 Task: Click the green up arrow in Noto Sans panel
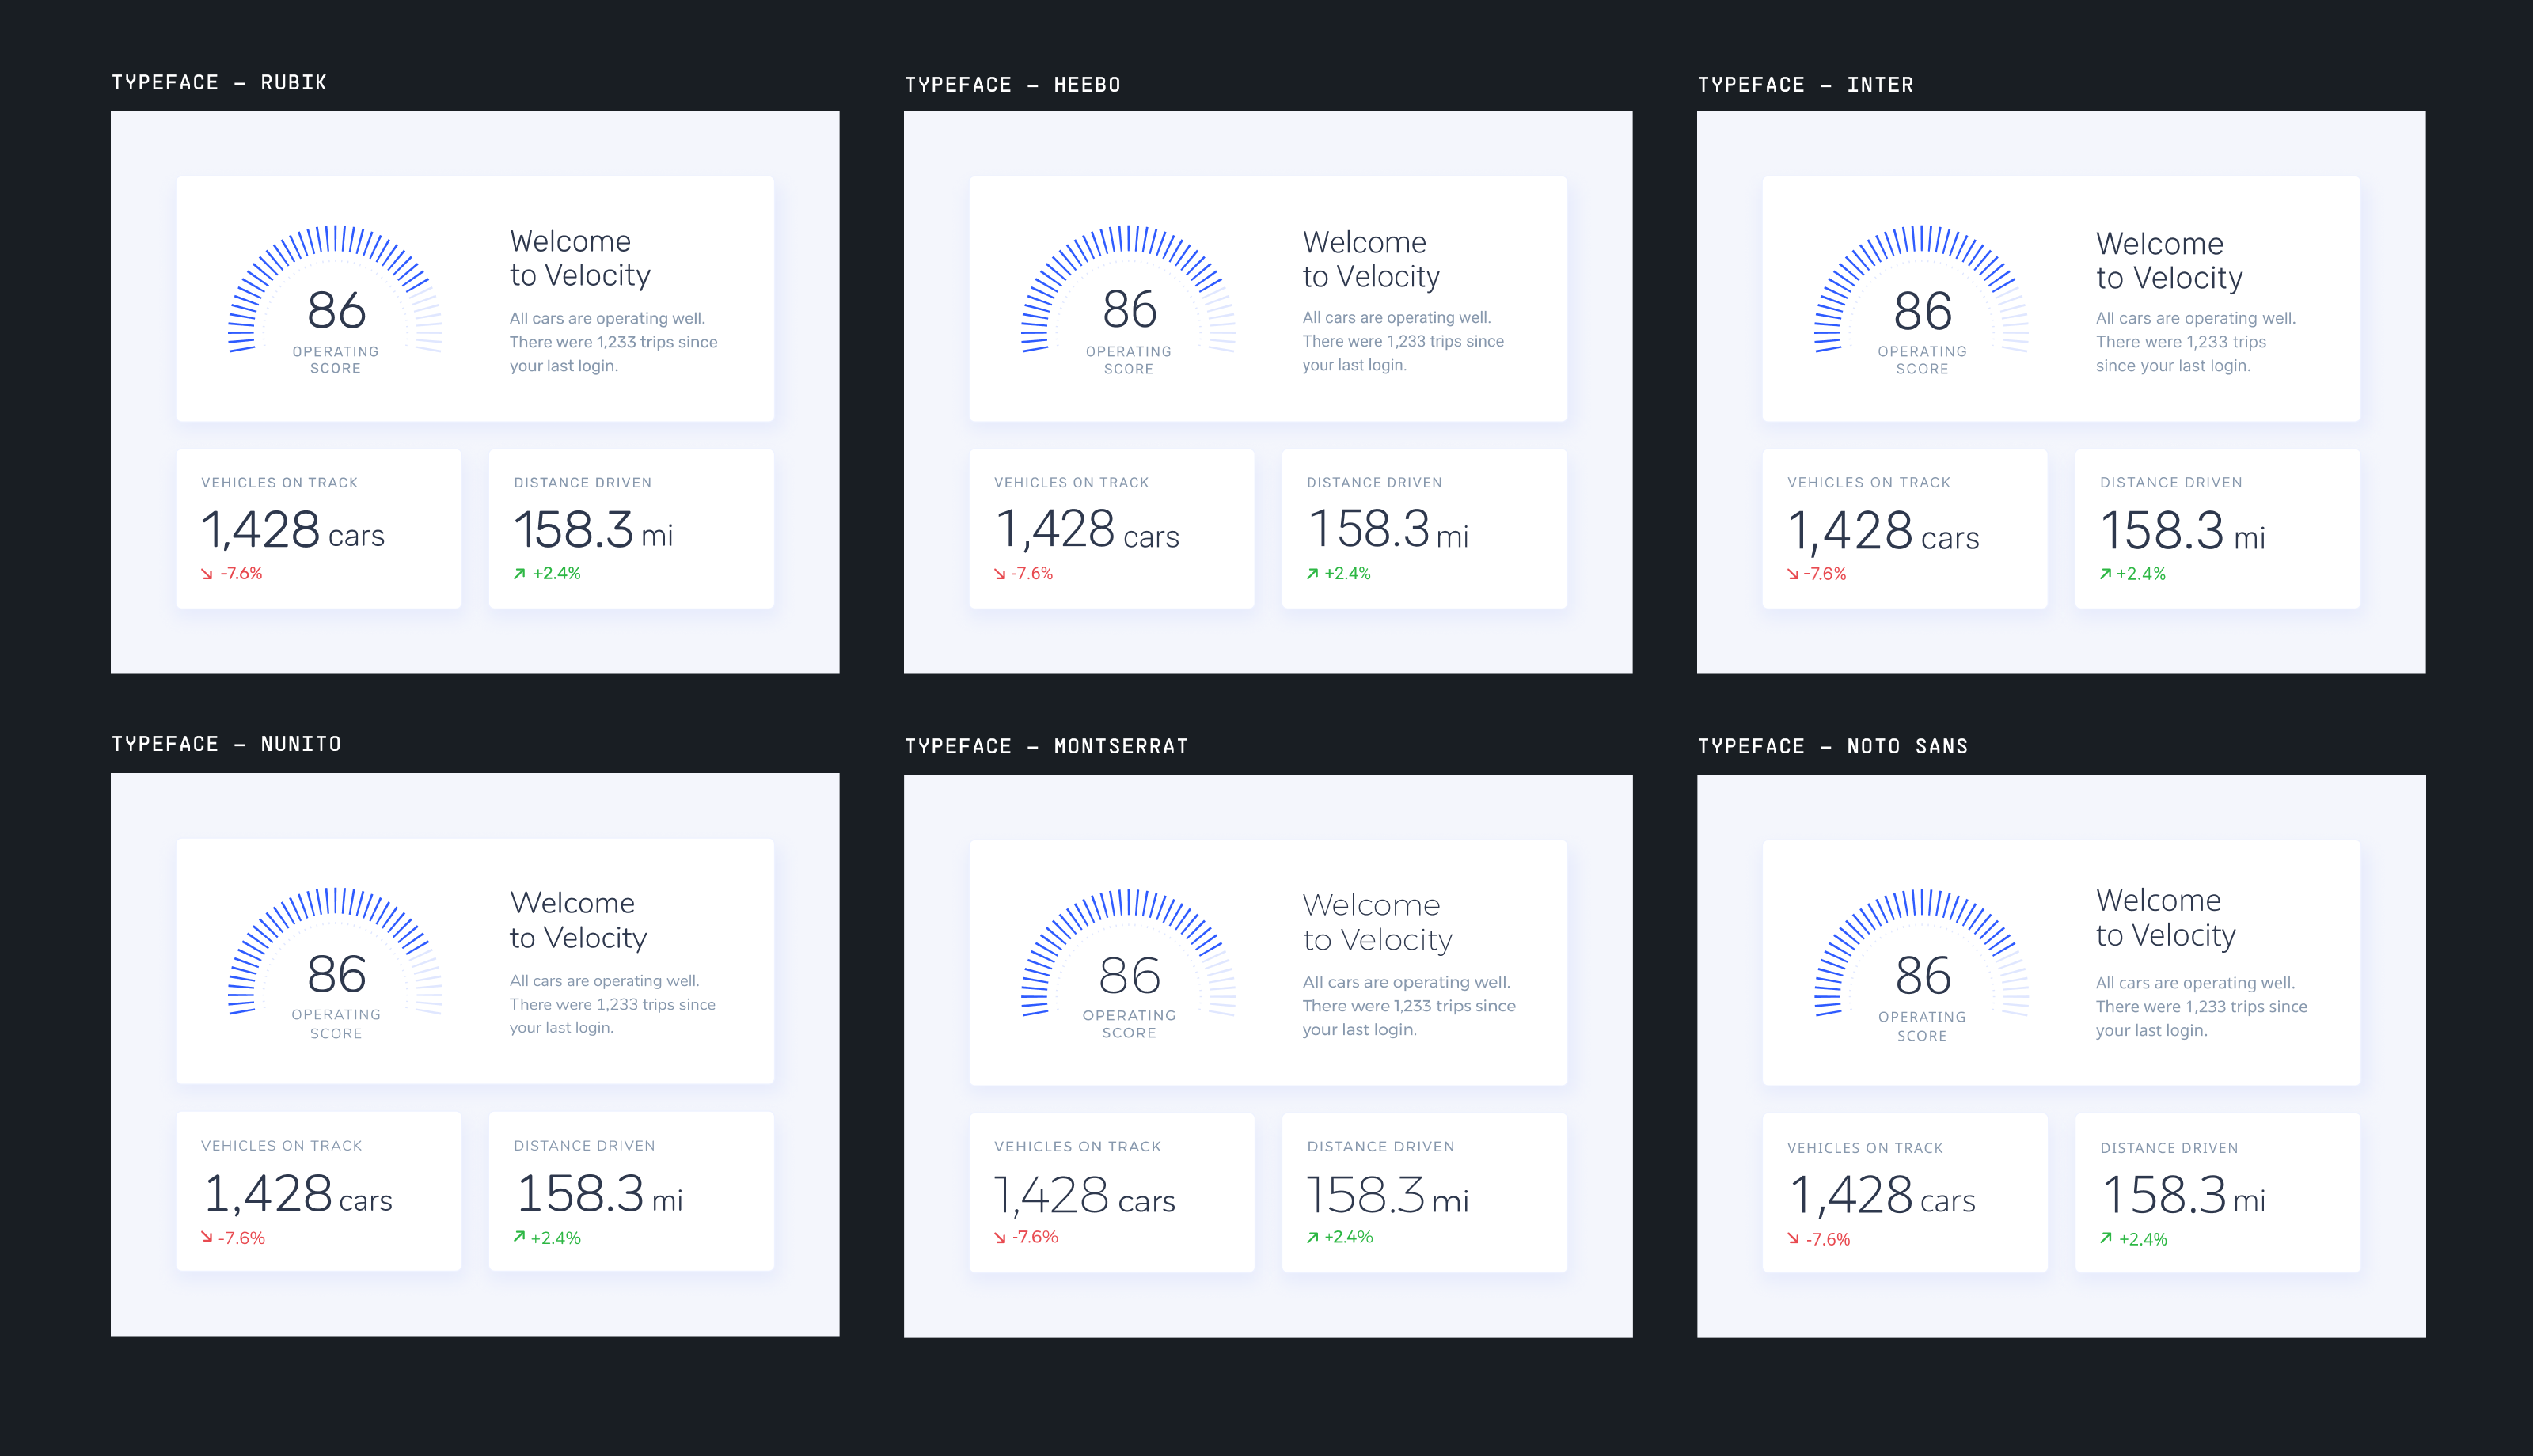2106,1238
